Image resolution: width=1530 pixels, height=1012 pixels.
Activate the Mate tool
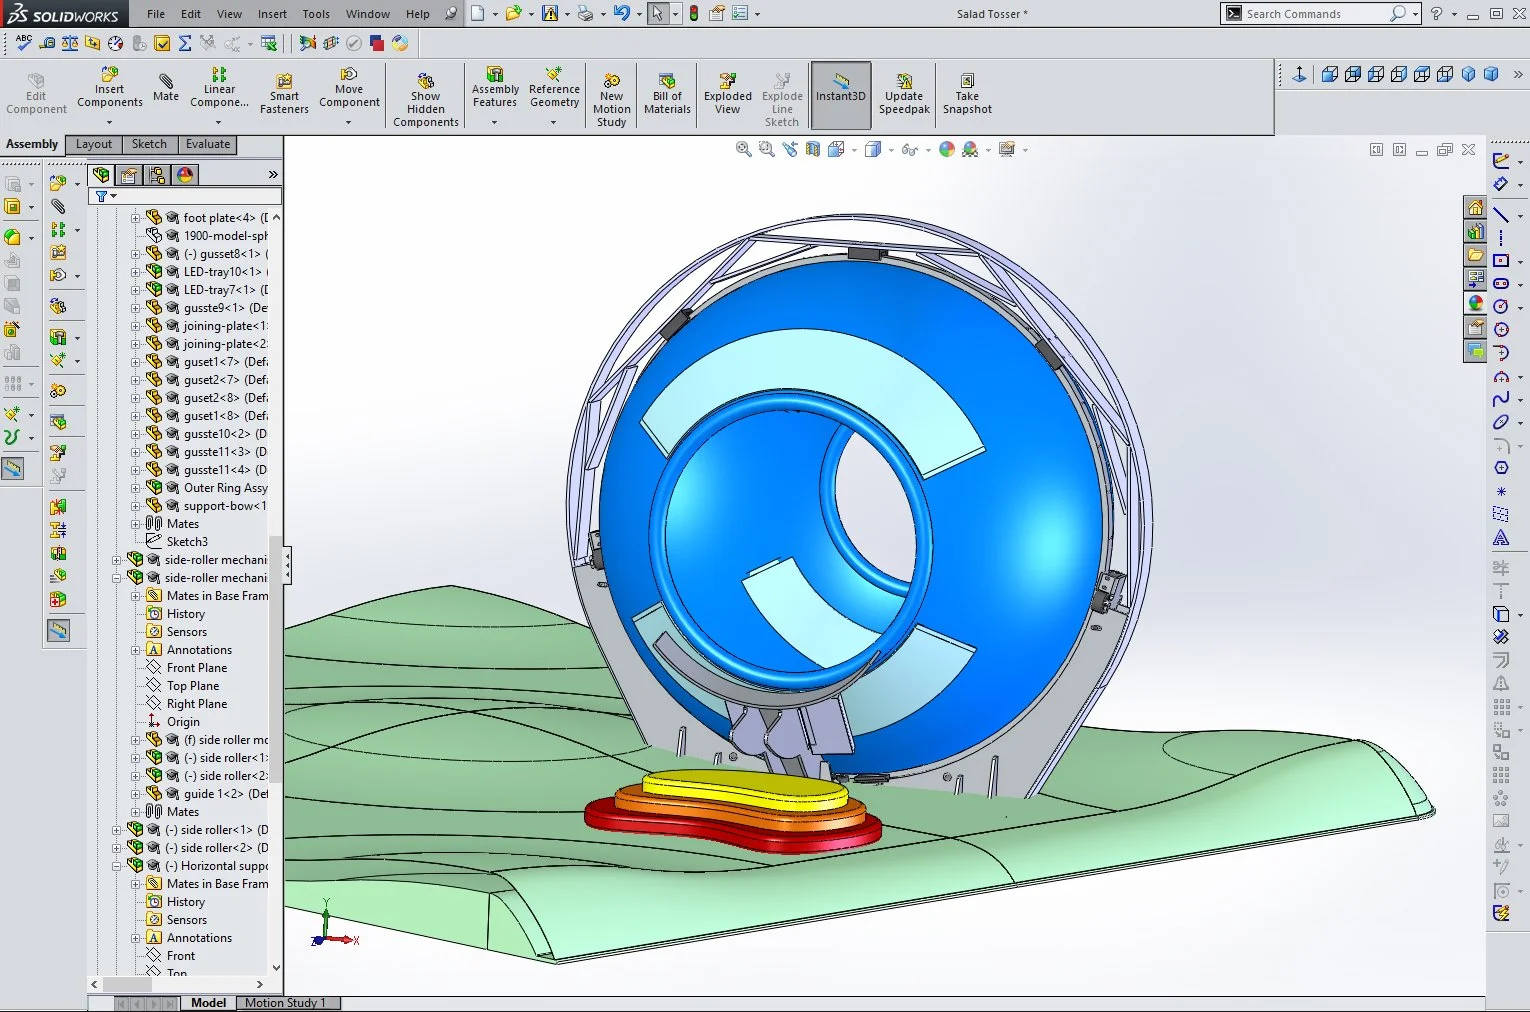165,90
